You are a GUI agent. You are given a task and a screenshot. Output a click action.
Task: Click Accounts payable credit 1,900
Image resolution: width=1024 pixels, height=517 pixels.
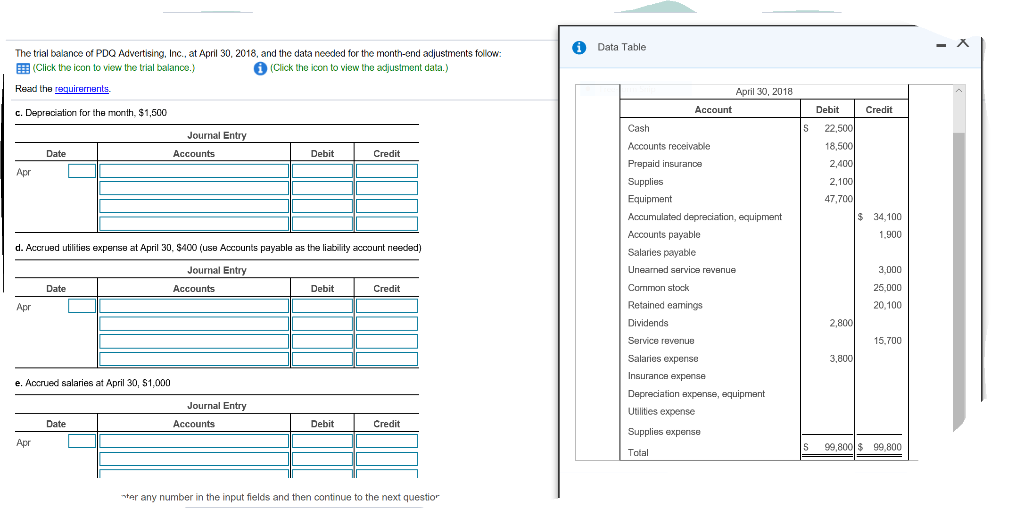tap(890, 234)
